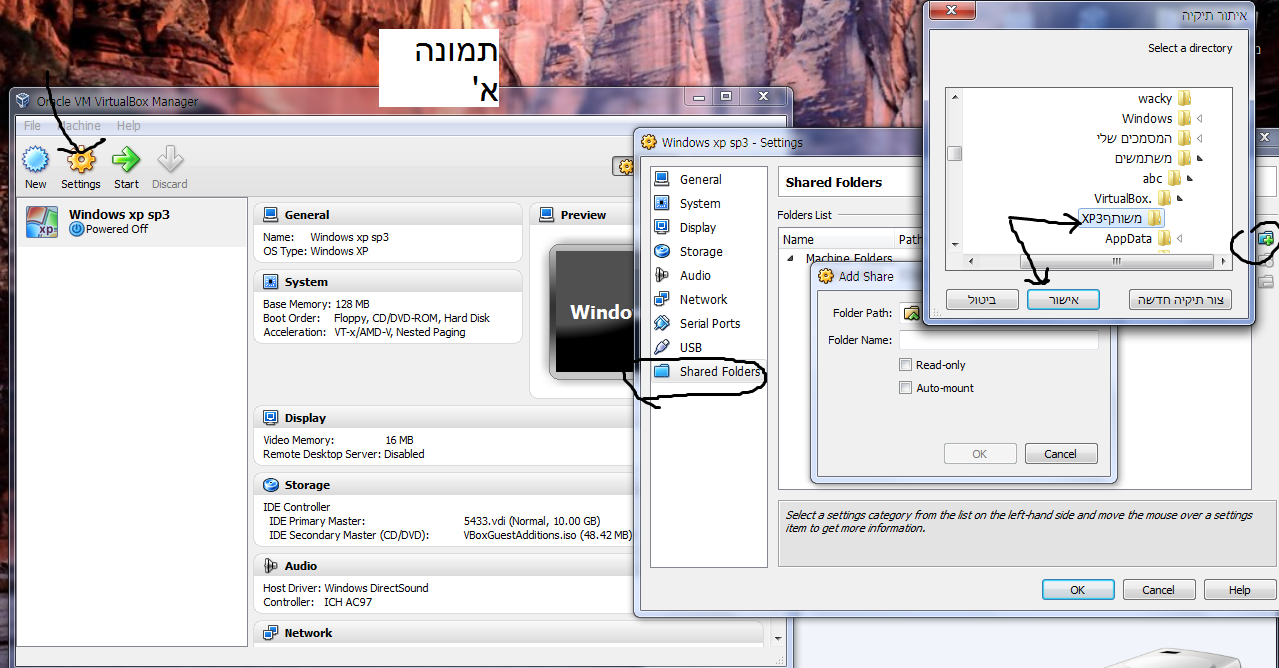The image size is (1279, 668).
Task: Click the 'Base Memory: 128 MB' text
Action: [x=316, y=304]
